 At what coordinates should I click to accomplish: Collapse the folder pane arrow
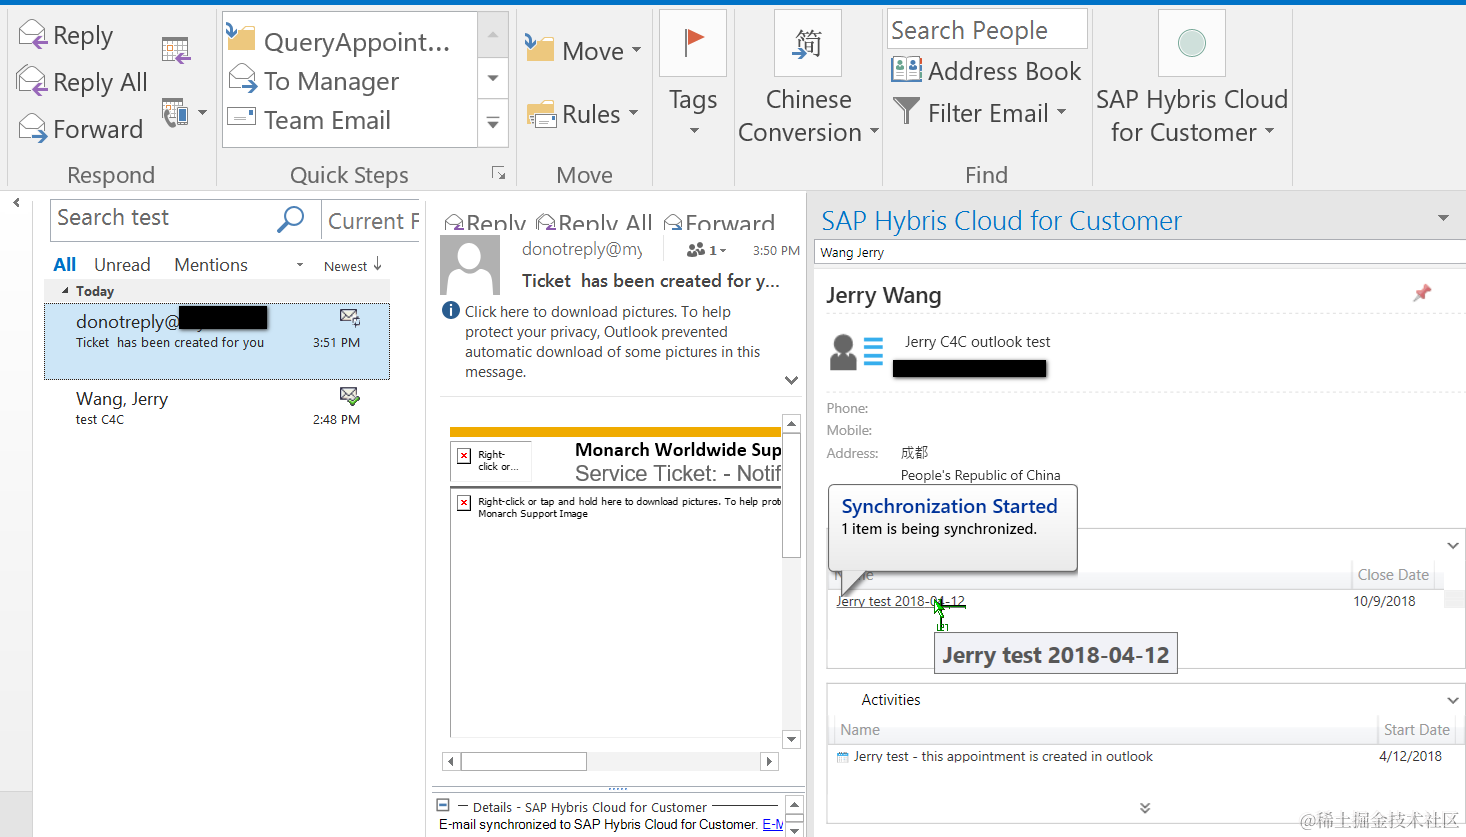16,203
